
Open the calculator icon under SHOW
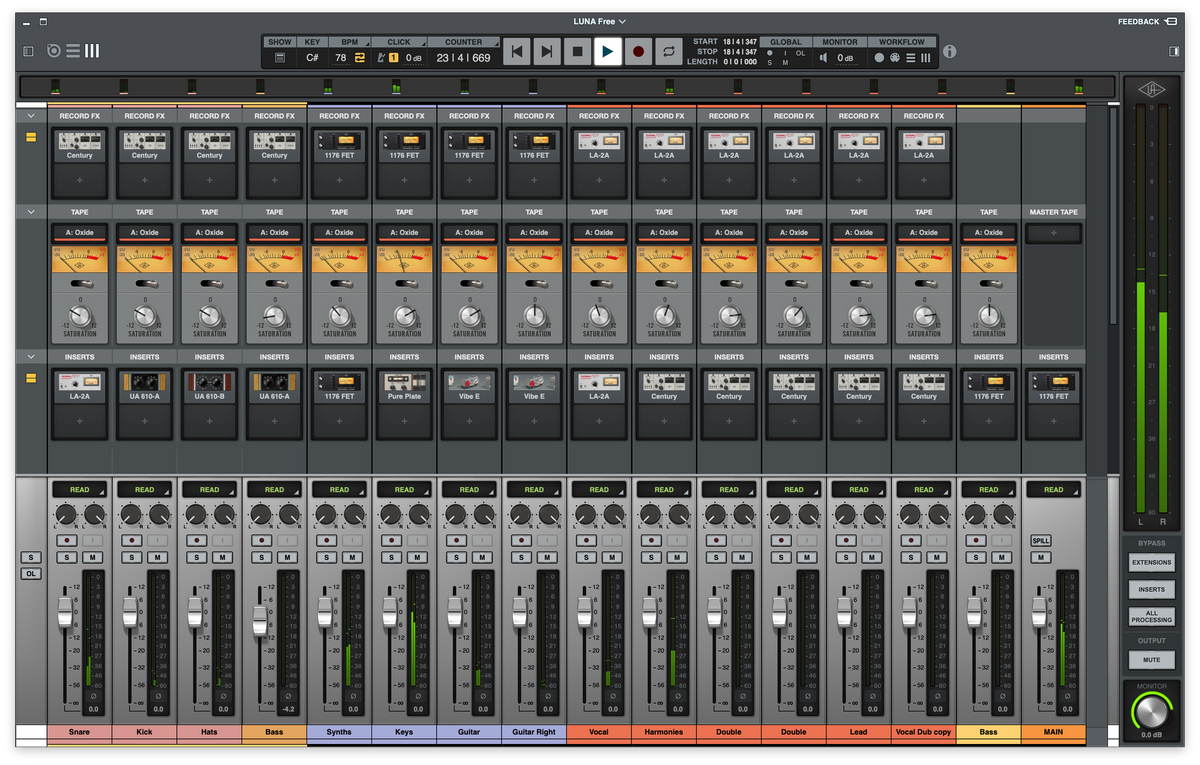(280, 58)
